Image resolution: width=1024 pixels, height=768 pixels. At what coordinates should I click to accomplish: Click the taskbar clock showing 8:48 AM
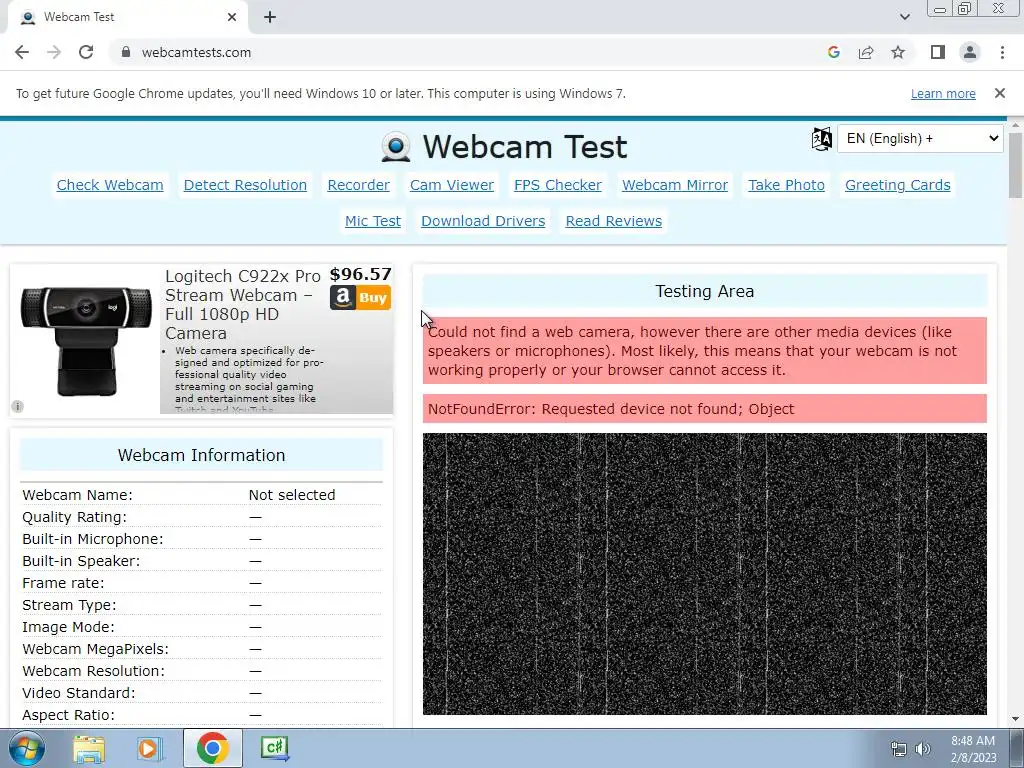click(973, 749)
